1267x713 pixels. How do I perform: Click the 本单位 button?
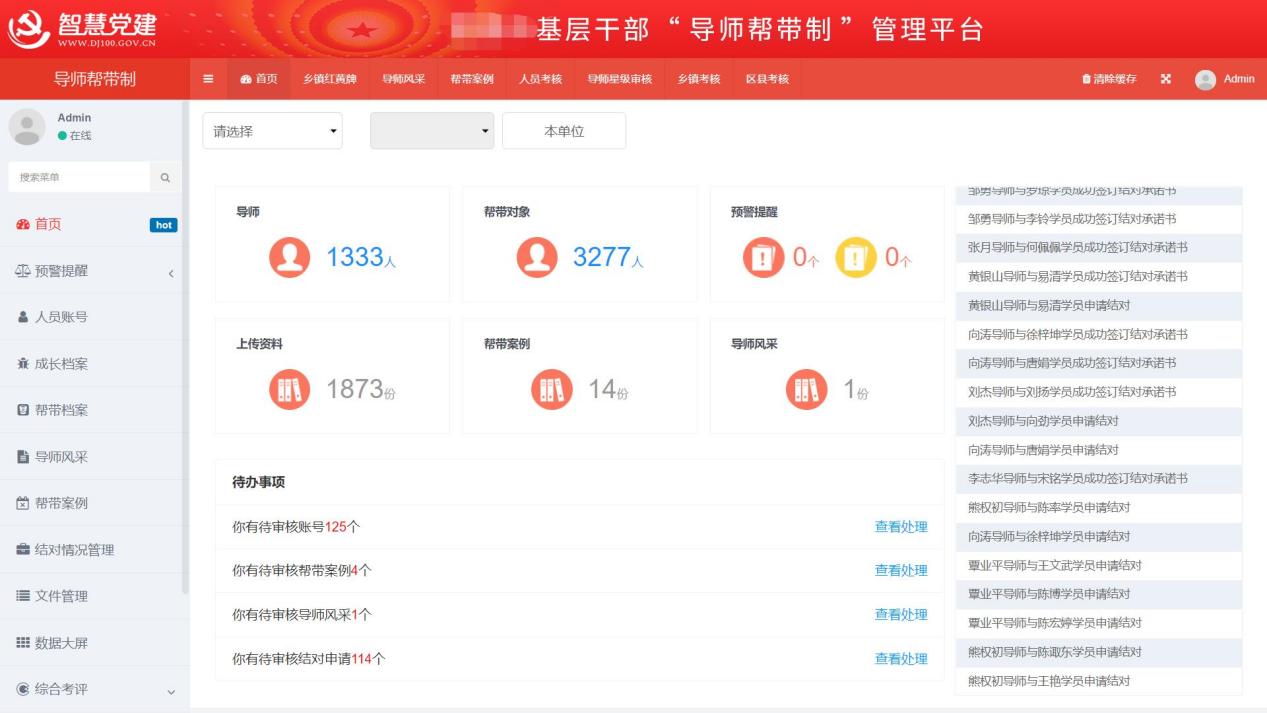pyautogui.click(x=564, y=131)
